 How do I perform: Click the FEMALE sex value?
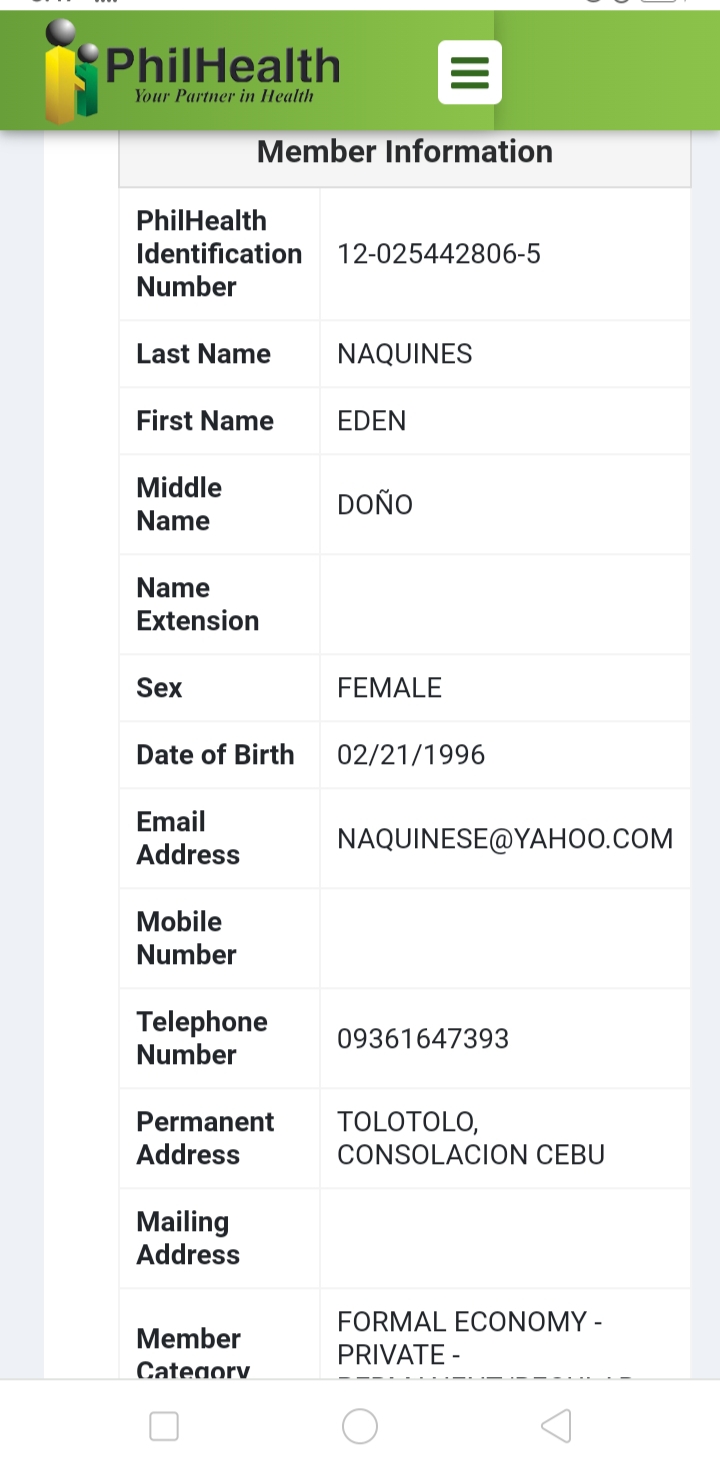click(x=390, y=688)
